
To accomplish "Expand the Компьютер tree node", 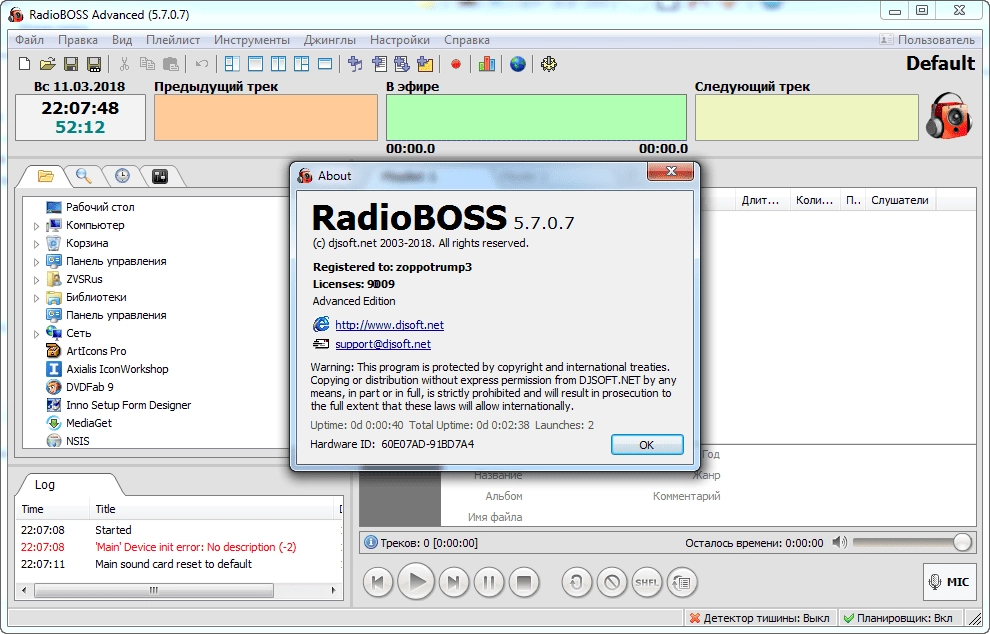I will point(37,225).
